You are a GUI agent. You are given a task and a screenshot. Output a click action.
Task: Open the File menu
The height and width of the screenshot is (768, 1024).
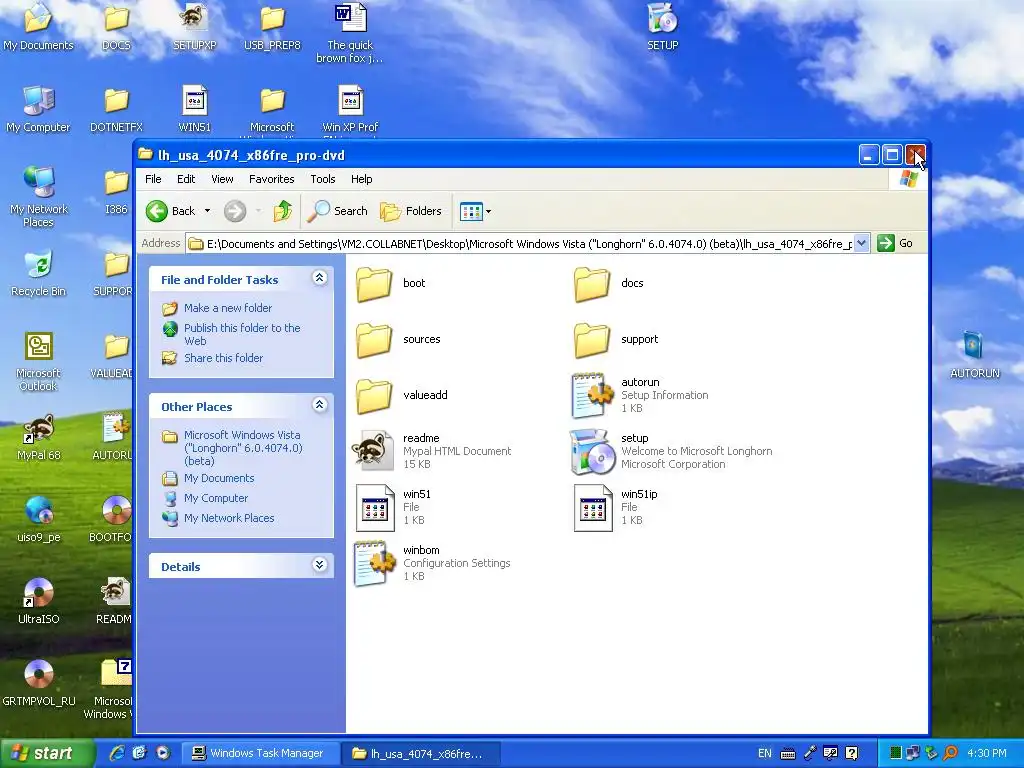point(153,179)
